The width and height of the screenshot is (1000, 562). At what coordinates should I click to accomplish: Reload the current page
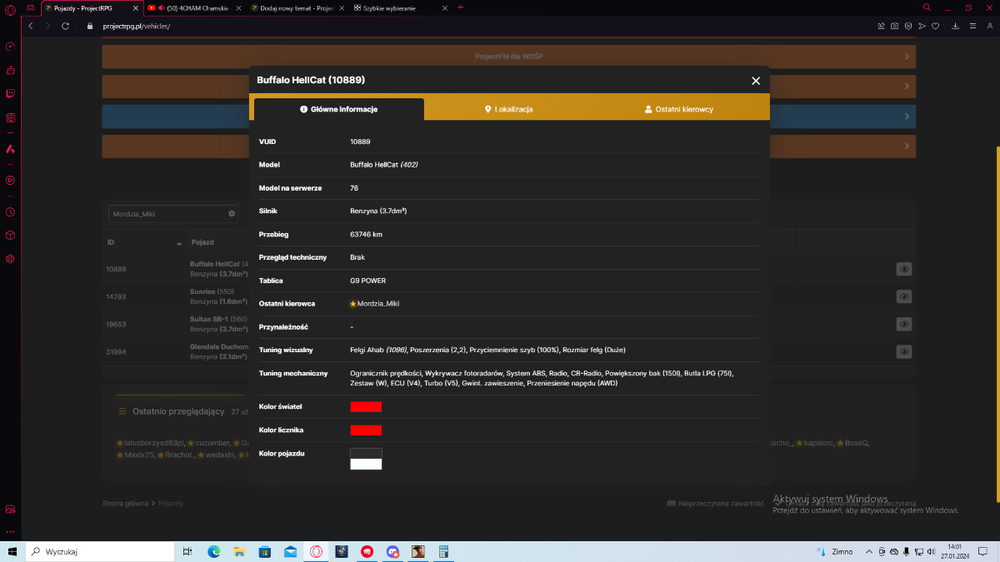pos(65,26)
